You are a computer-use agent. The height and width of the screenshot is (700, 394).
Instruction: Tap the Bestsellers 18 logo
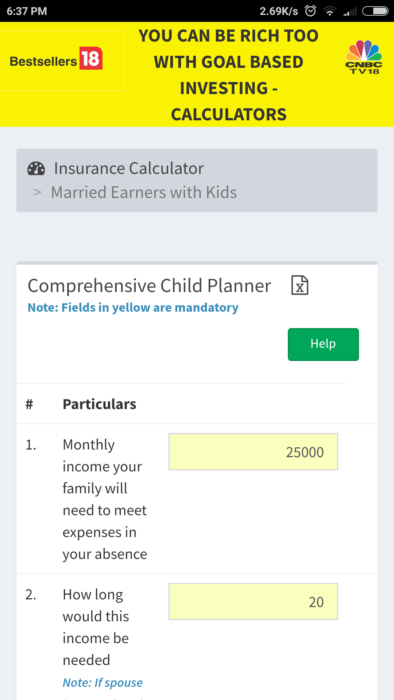pos(56,59)
